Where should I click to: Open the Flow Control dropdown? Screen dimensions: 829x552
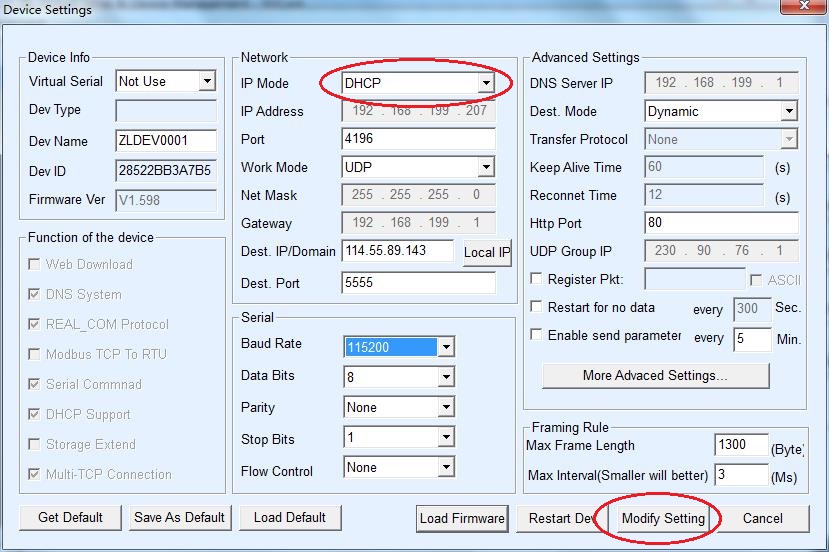click(446, 467)
